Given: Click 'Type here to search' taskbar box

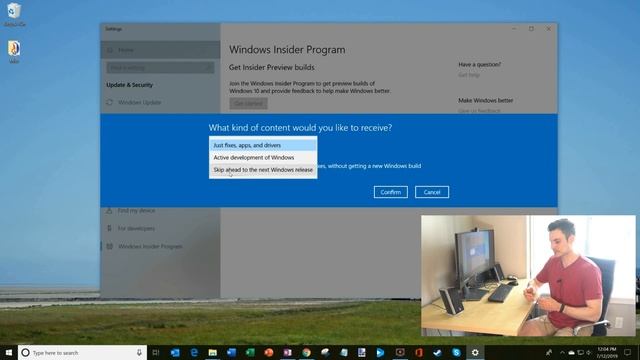Looking at the screenshot, I should (x=83, y=353).
